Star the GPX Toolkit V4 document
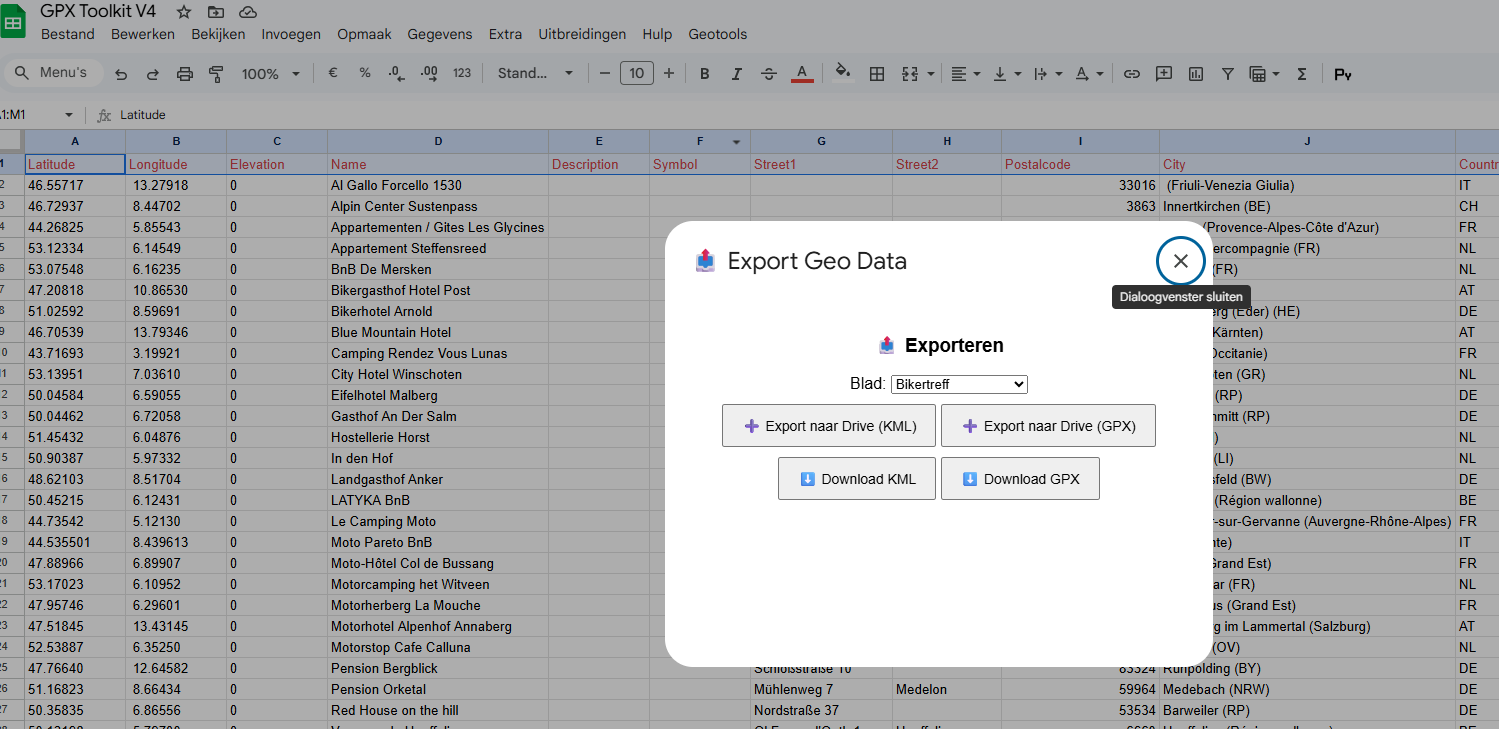The height and width of the screenshot is (729, 1499). [x=184, y=12]
